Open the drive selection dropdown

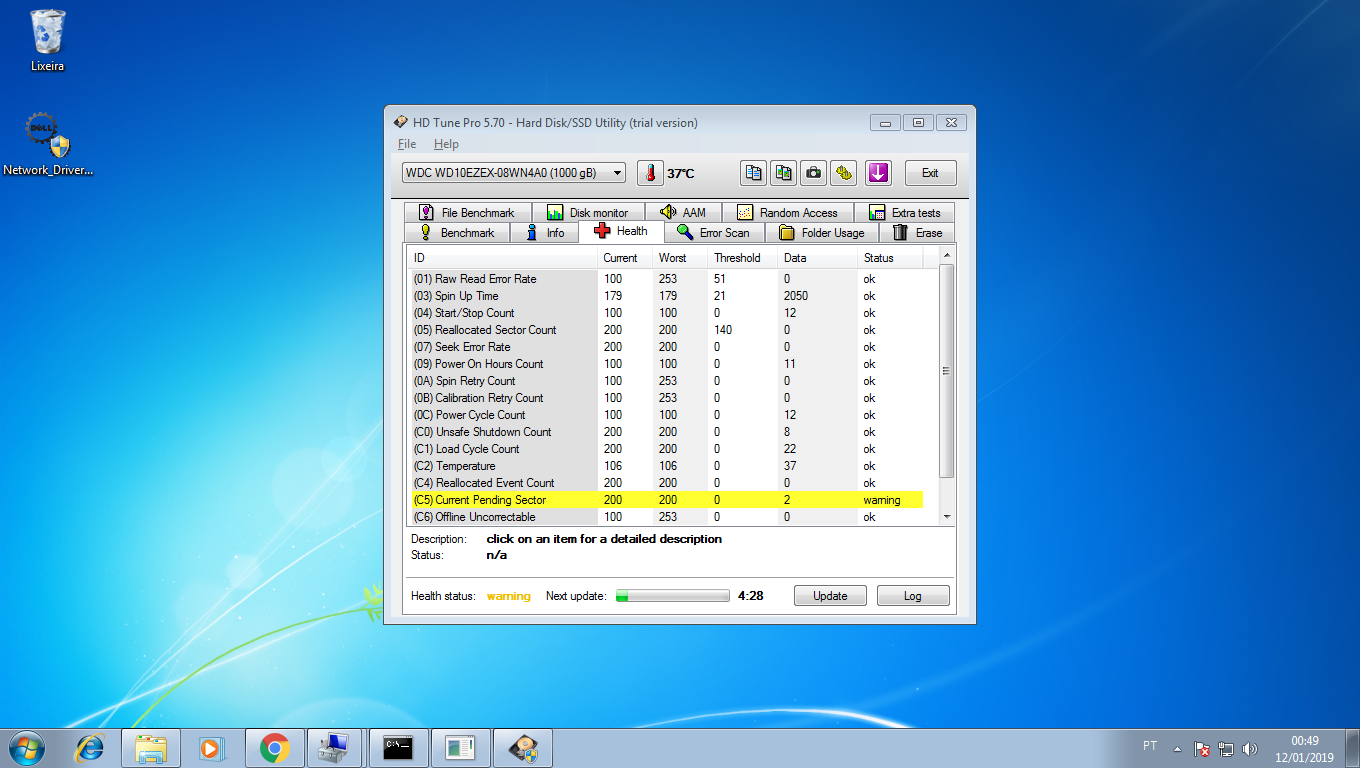click(514, 173)
